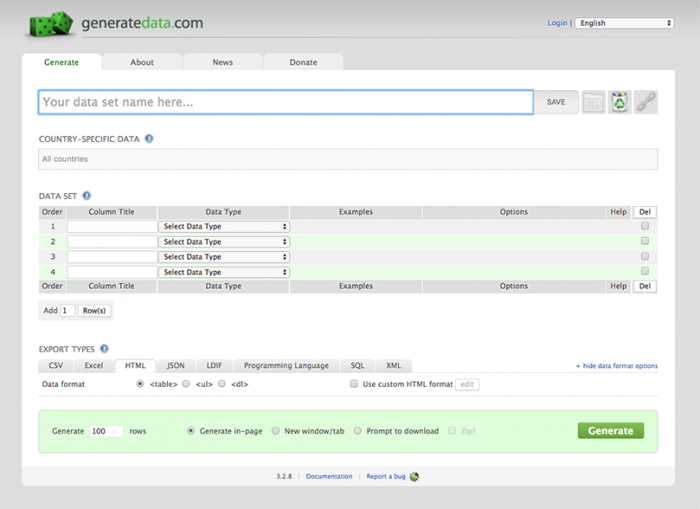Select the Prompt to download radio option
Screen dimensions: 700x509
pyautogui.click(x=358, y=431)
